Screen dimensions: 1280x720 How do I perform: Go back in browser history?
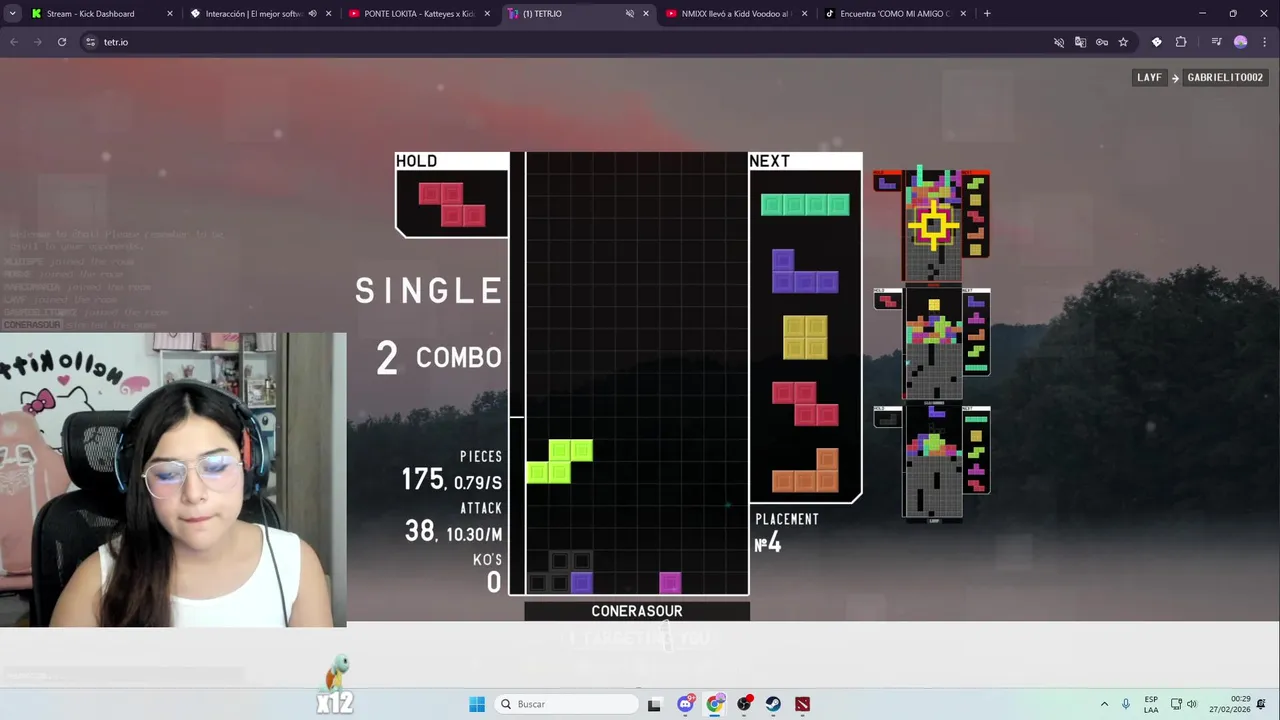point(14,42)
